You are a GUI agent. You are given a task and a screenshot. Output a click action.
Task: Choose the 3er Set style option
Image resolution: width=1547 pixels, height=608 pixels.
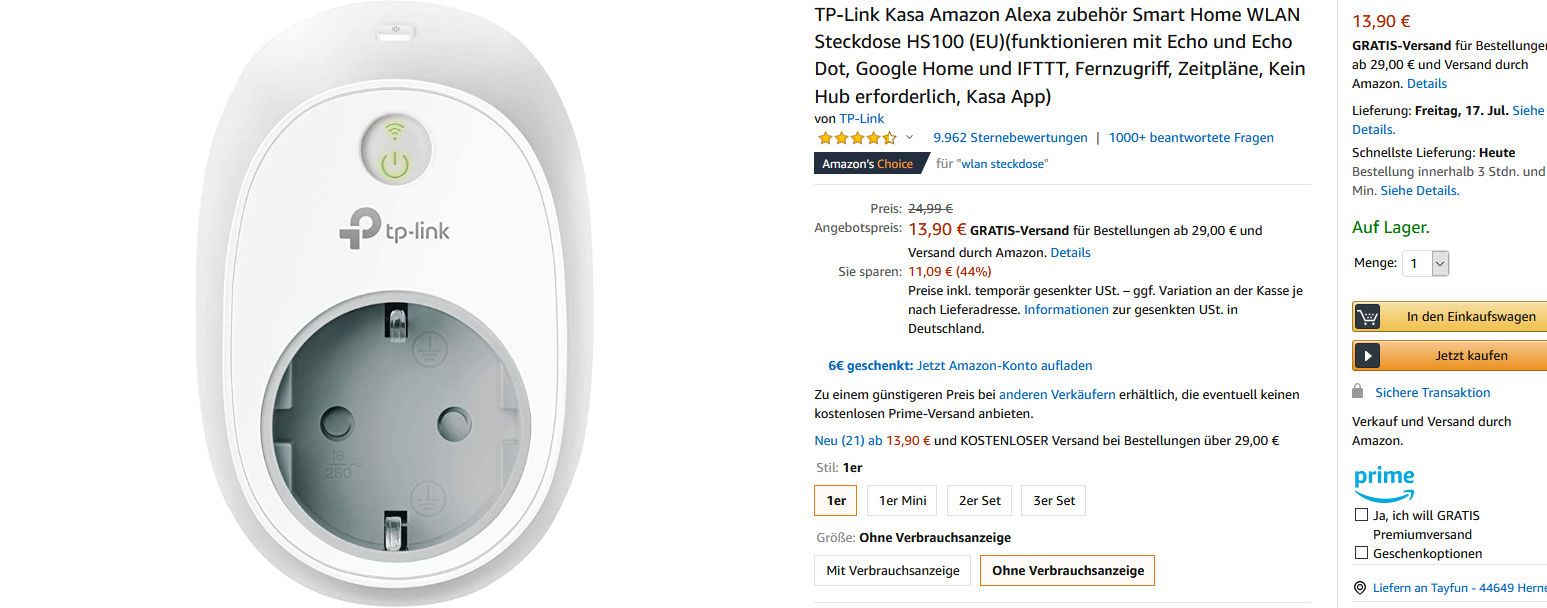1054,500
